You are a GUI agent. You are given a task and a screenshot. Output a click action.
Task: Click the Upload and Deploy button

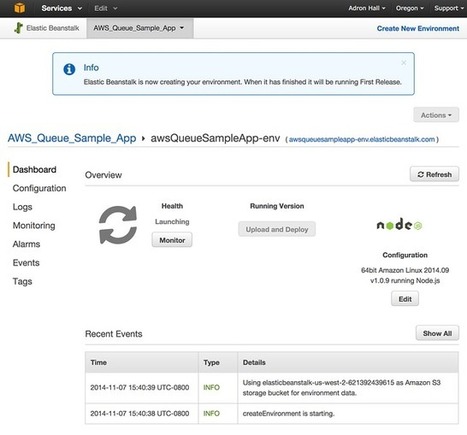tap(277, 229)
